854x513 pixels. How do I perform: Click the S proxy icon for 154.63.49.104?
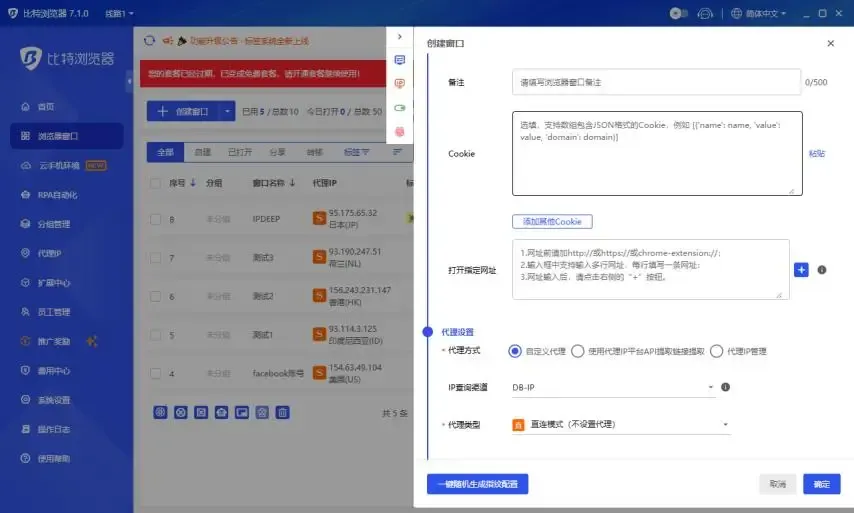click(x=319, y=373)
